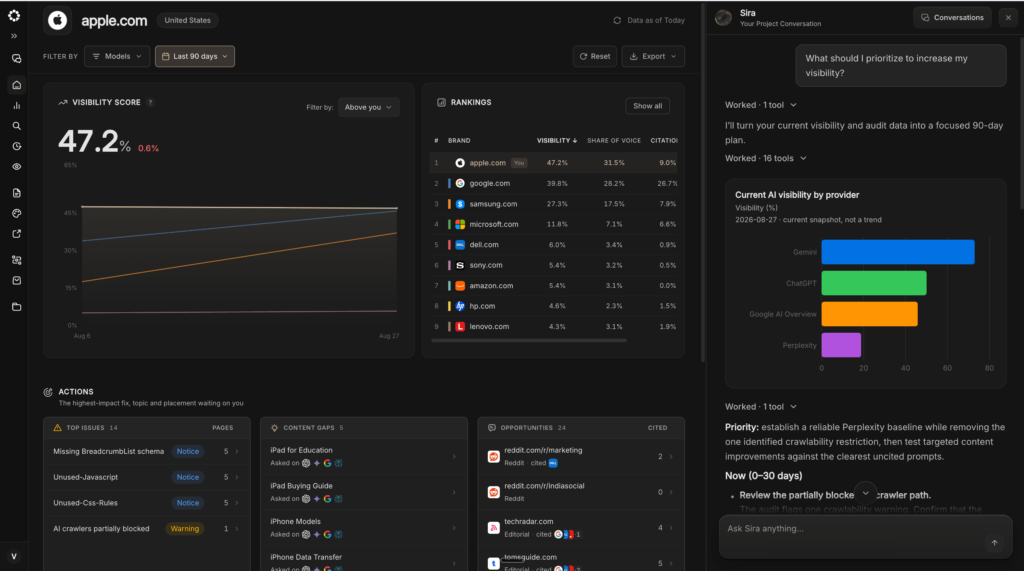1024x571 pixels.
Task: Click the Cited column header in Opportunities
Action: (658, 428)
